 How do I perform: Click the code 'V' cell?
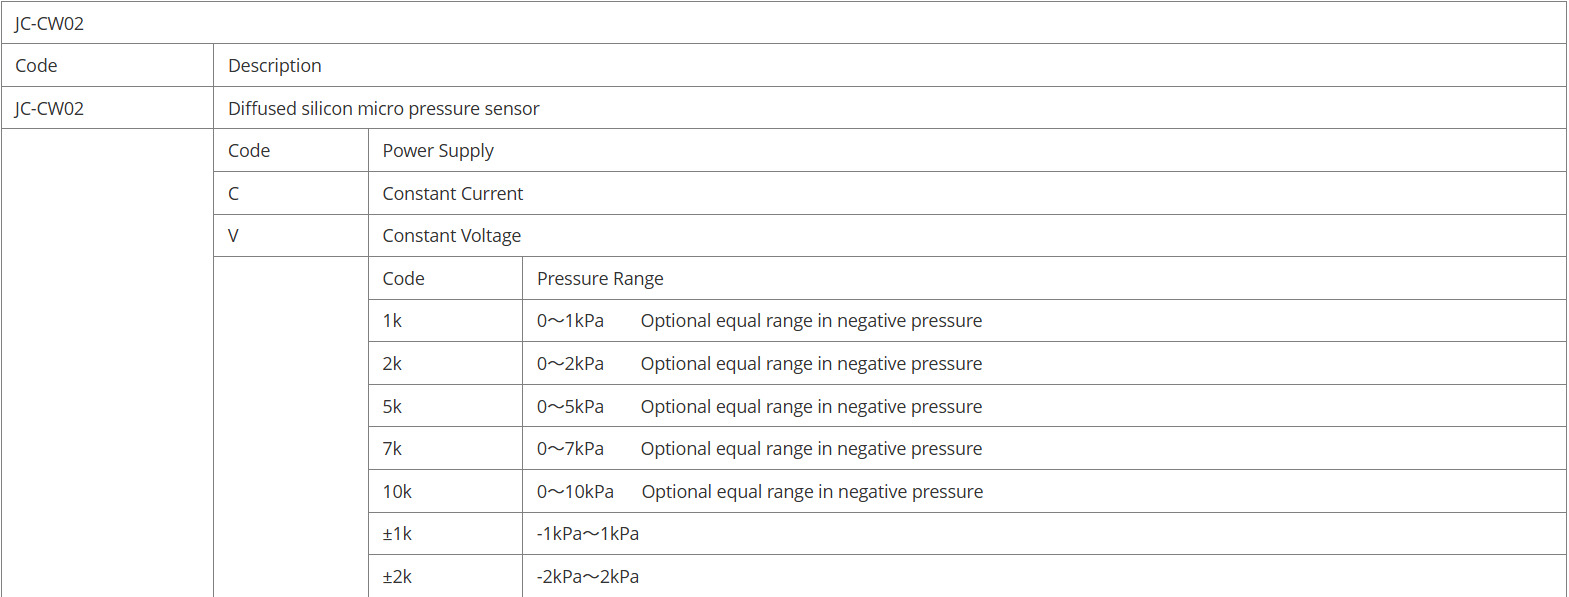click(291, 235)
